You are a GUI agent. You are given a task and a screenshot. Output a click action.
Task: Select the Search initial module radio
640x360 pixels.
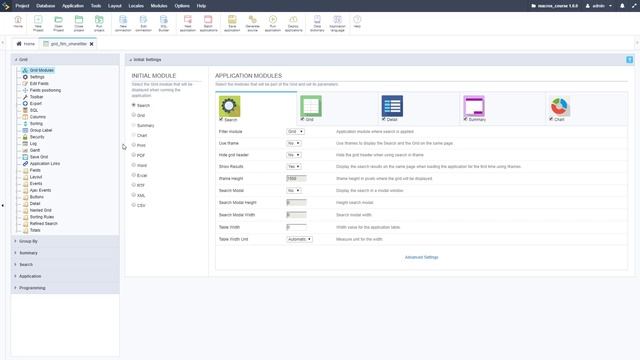[x=133, y=105]
